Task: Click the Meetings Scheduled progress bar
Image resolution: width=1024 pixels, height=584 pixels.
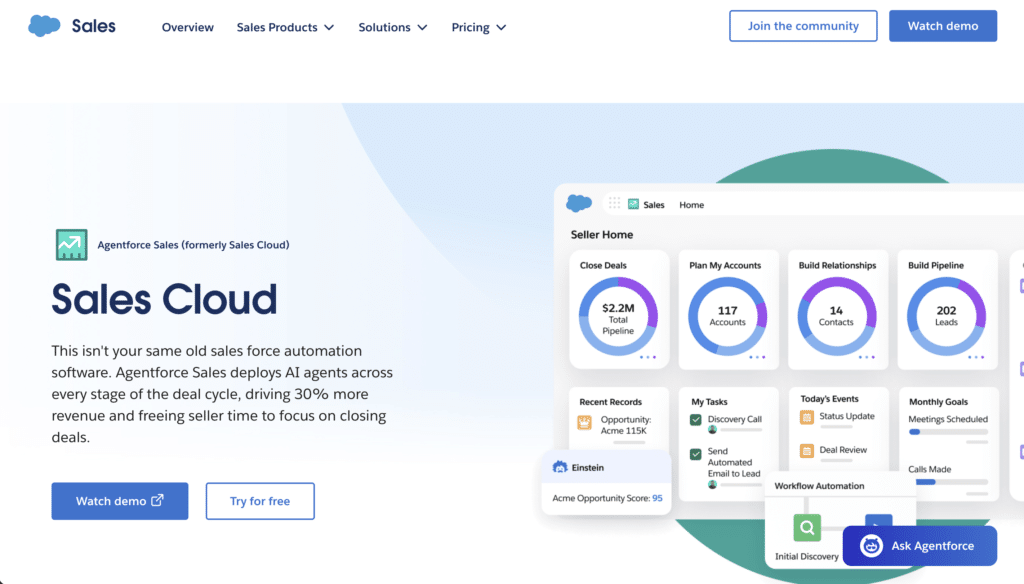Action: pyautogui.click(x=948, y=432)
